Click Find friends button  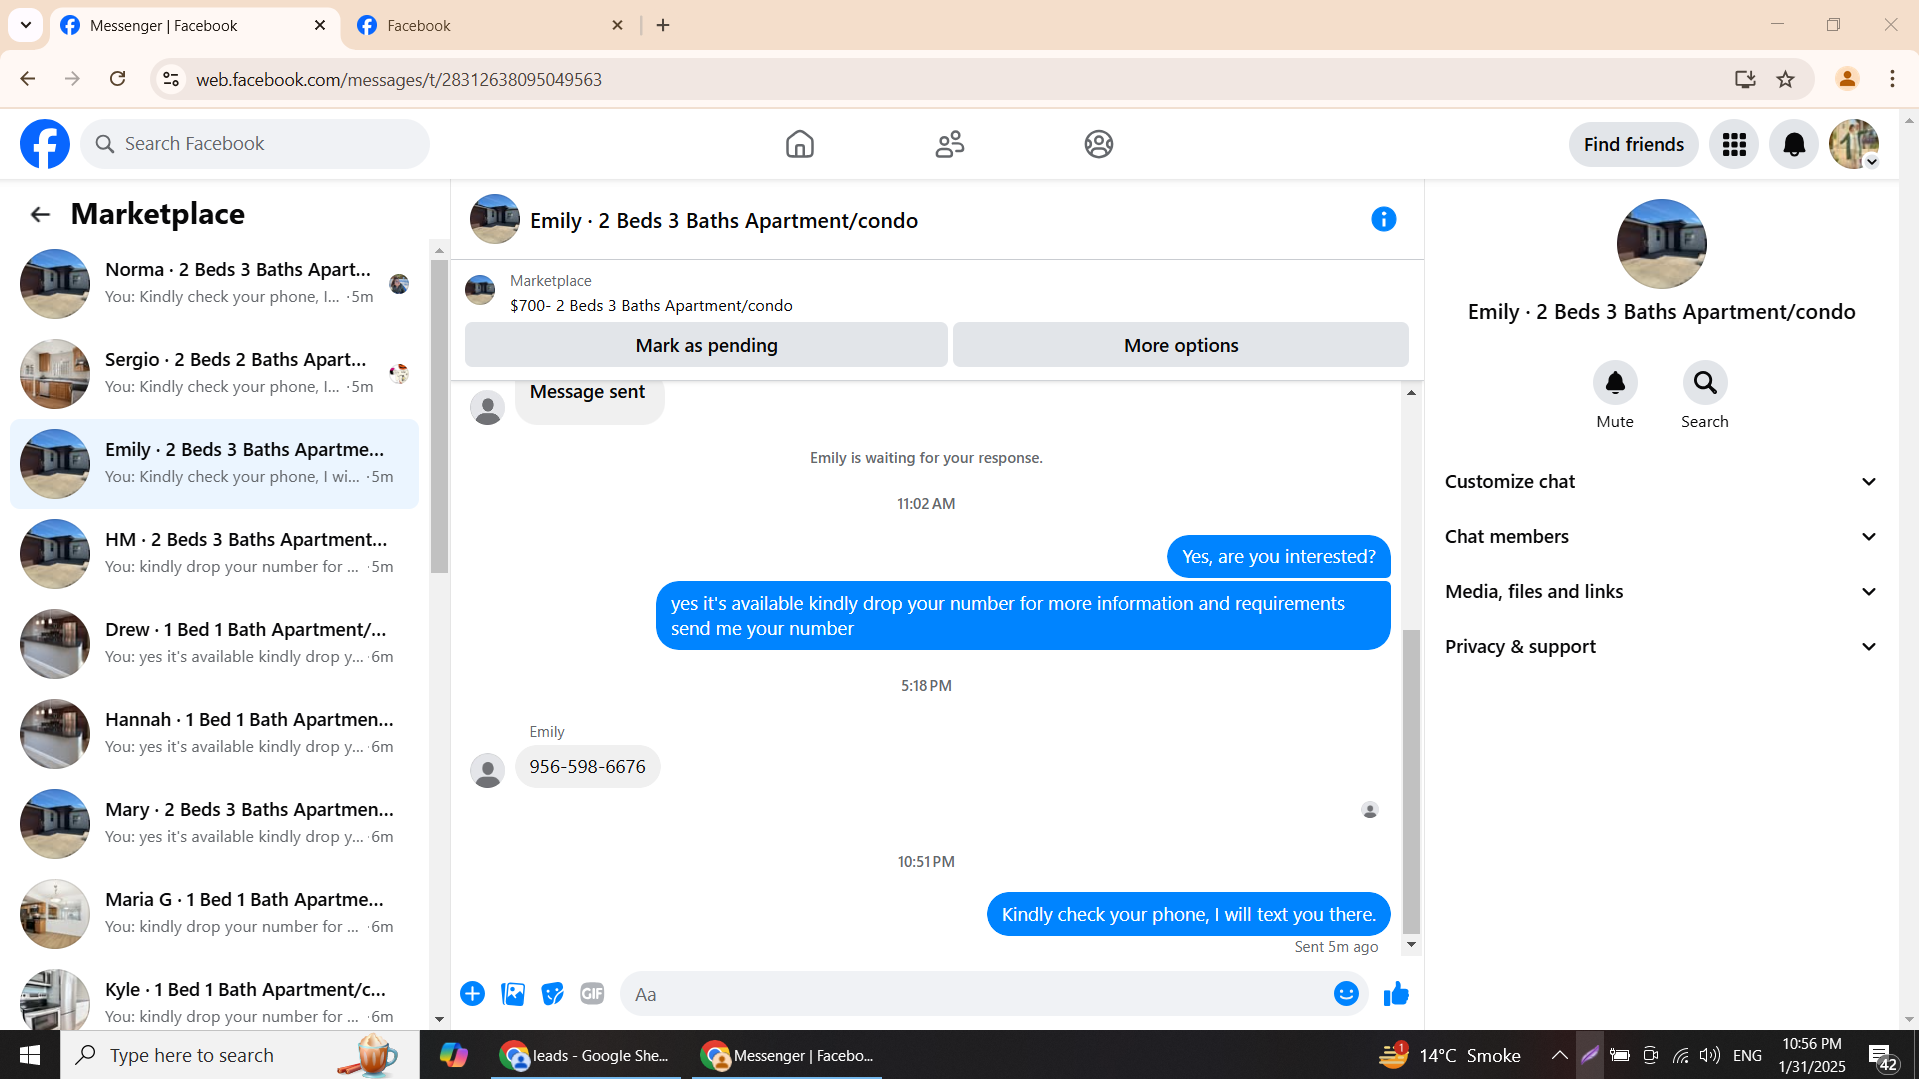tap(1634, 145)
